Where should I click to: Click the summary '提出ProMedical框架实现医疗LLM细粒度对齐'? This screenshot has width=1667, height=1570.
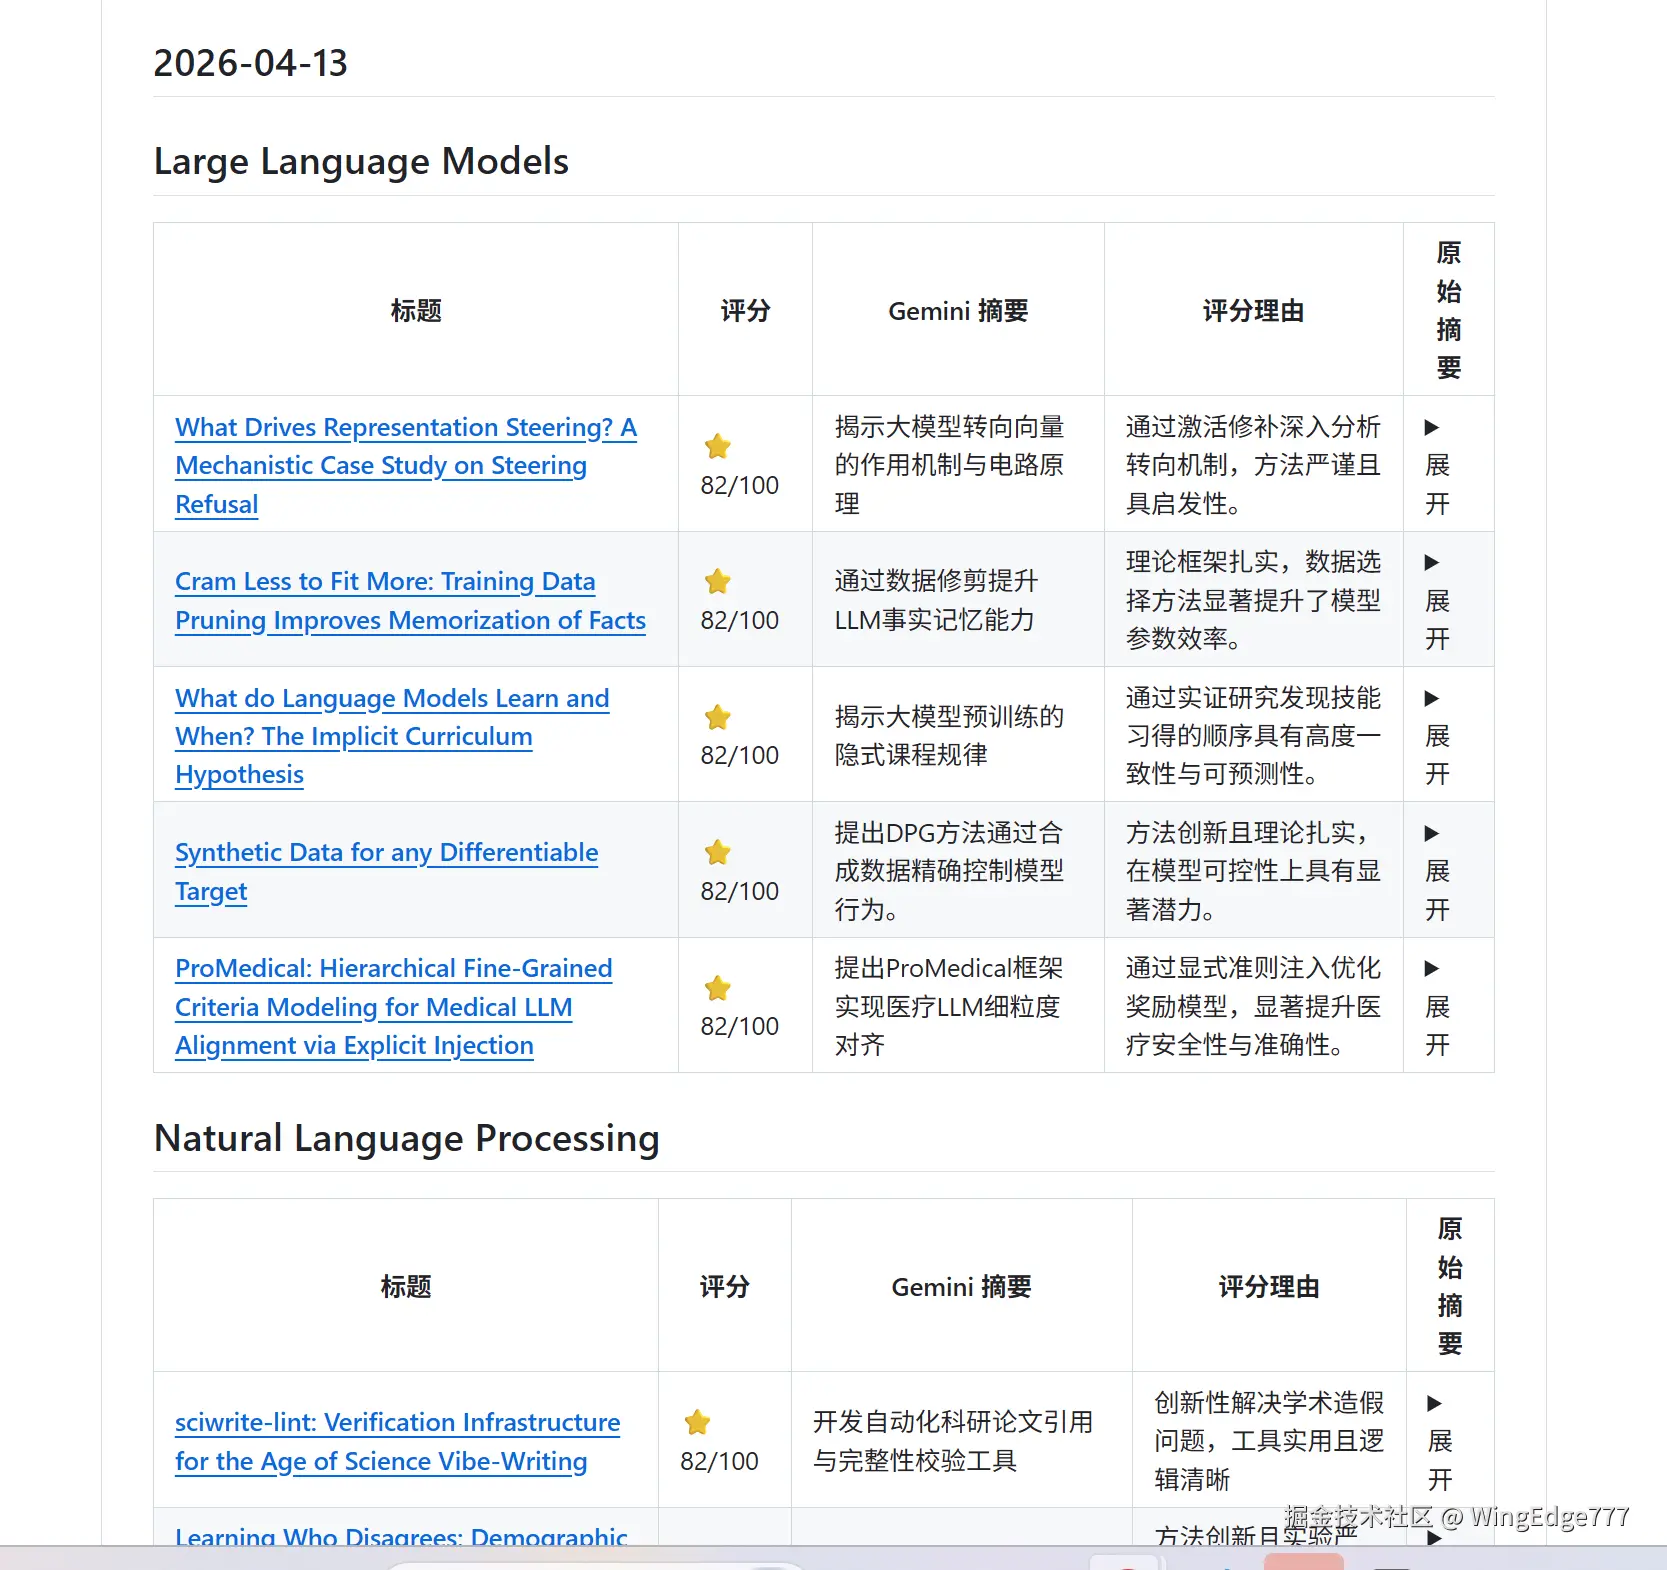click(x=950, y=1006)
